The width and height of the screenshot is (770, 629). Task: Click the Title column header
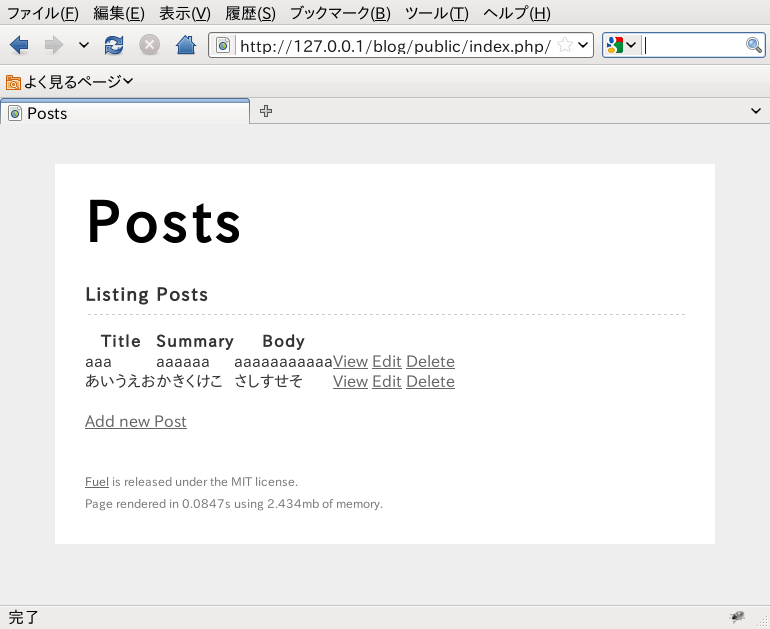(121, 341)
